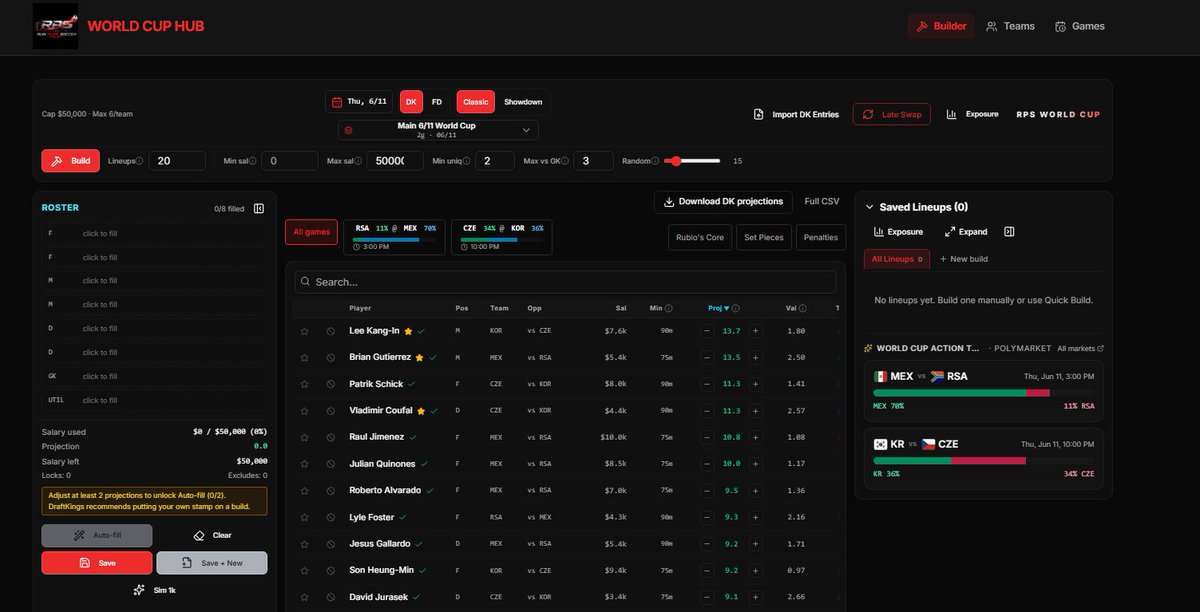Click Download DK projections
Screen dimensions: 1200x612
723,202
